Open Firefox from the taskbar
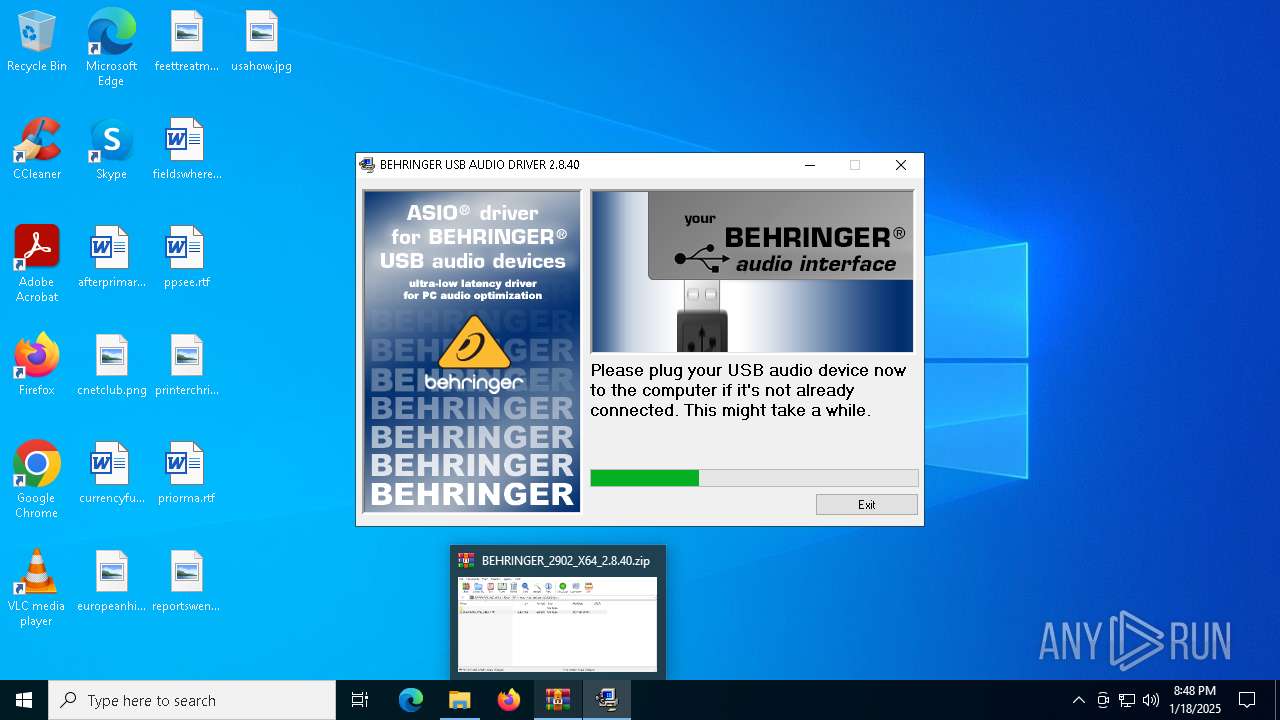This screenshot has width=1280, height=720. click(509, 700)
